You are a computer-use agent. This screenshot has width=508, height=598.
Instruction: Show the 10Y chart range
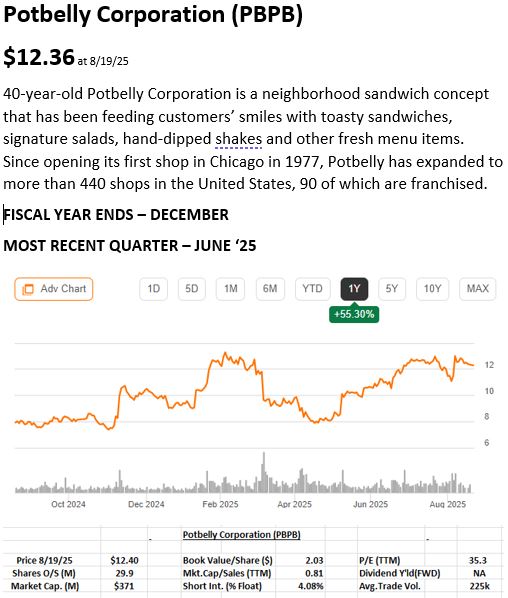click(432, 289)
